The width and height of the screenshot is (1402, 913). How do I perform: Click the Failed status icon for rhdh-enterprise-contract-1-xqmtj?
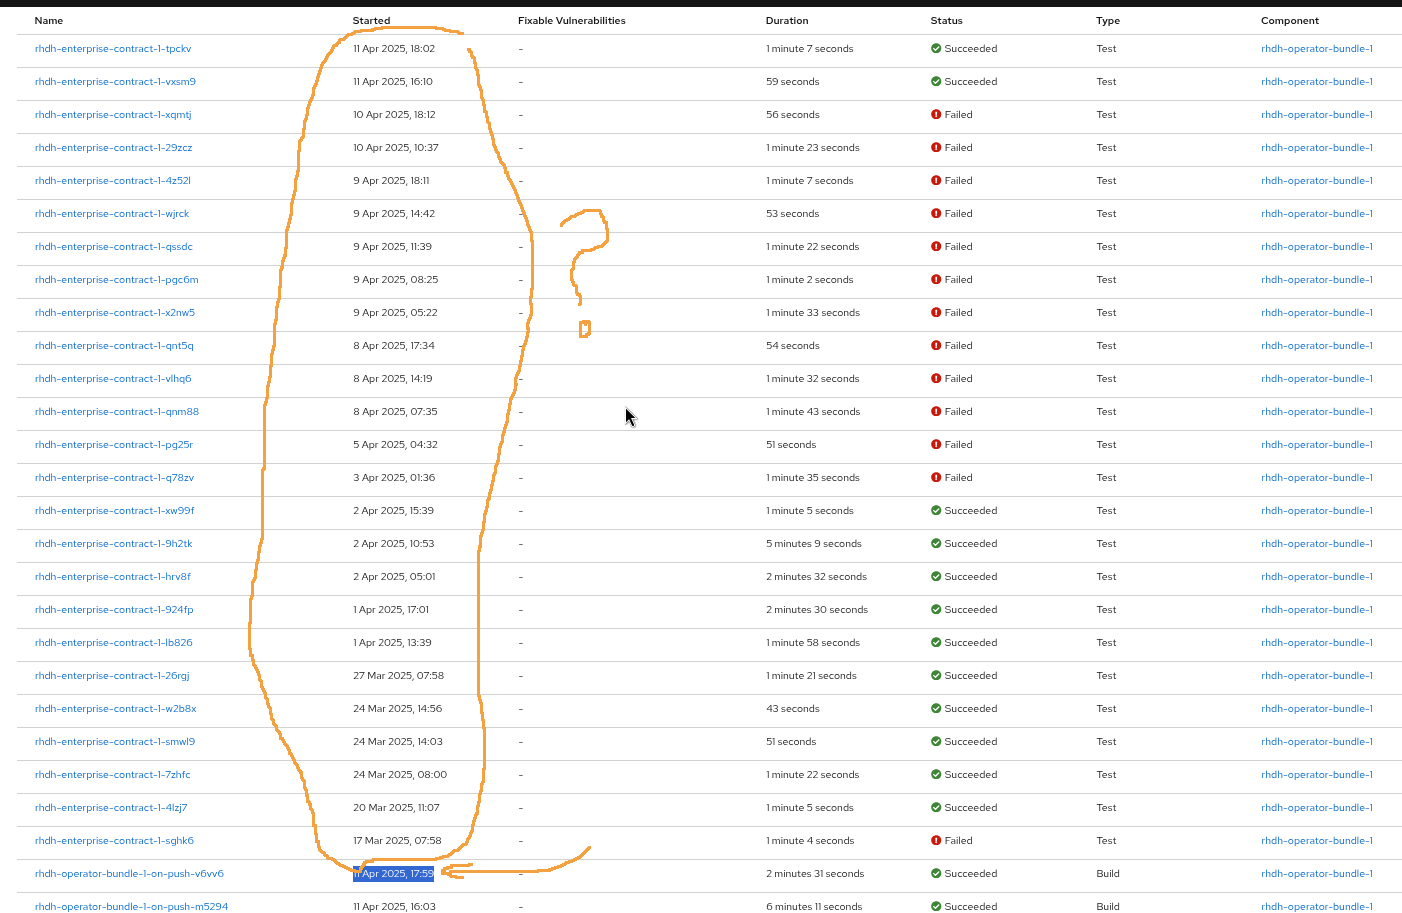point(936,114)
